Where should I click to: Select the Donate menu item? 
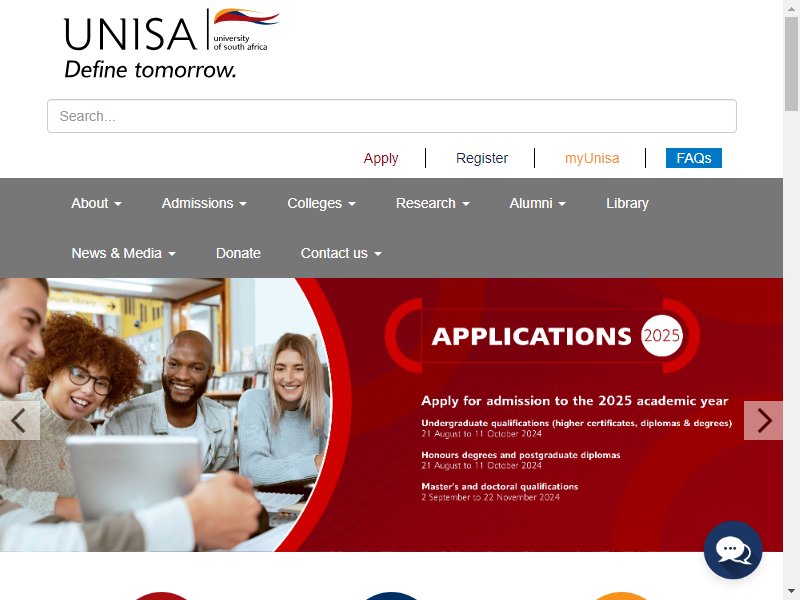click(238, 253)
